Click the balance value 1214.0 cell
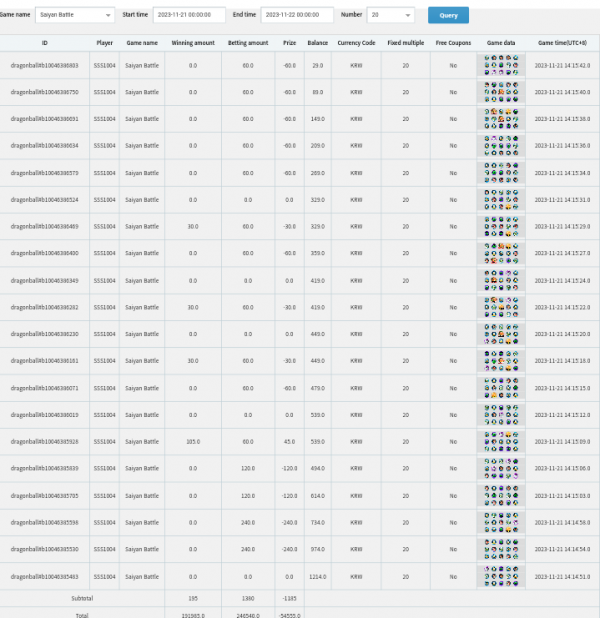Image resolution: width=600 pixels, height=618 pixels. pos(317,577)
